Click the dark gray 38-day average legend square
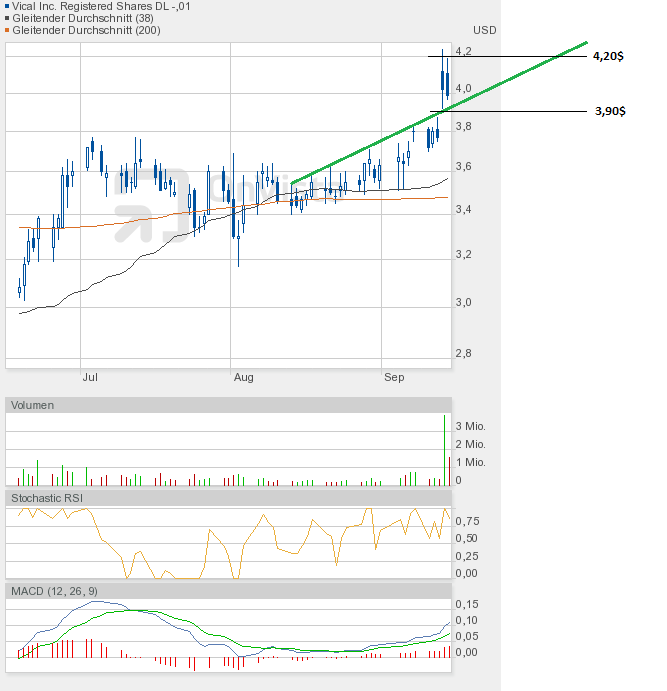 (x=8, y=18)
